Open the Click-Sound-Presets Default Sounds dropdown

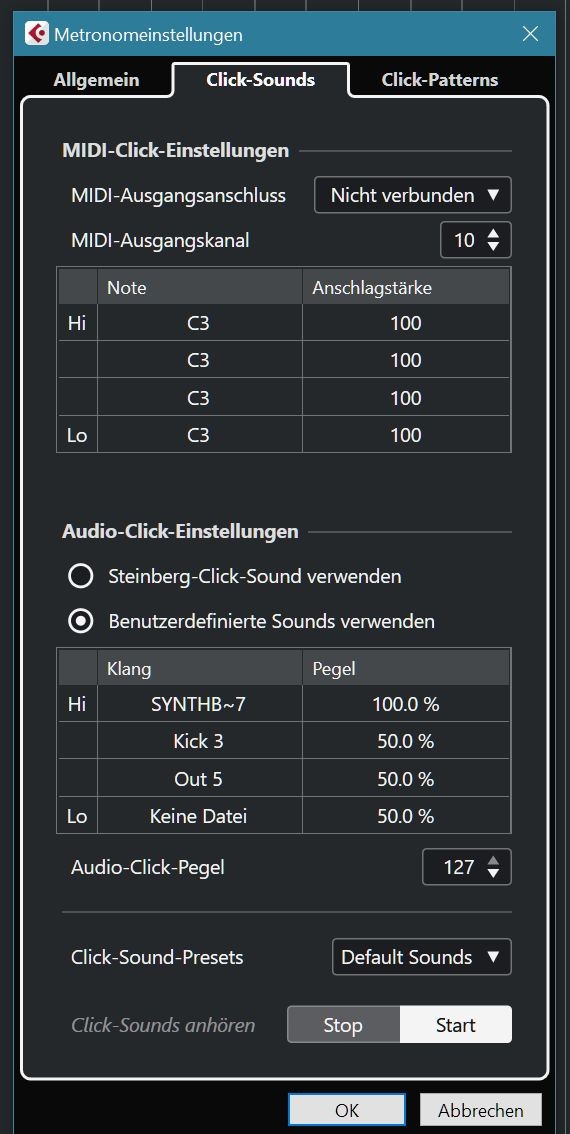[422, 957]
